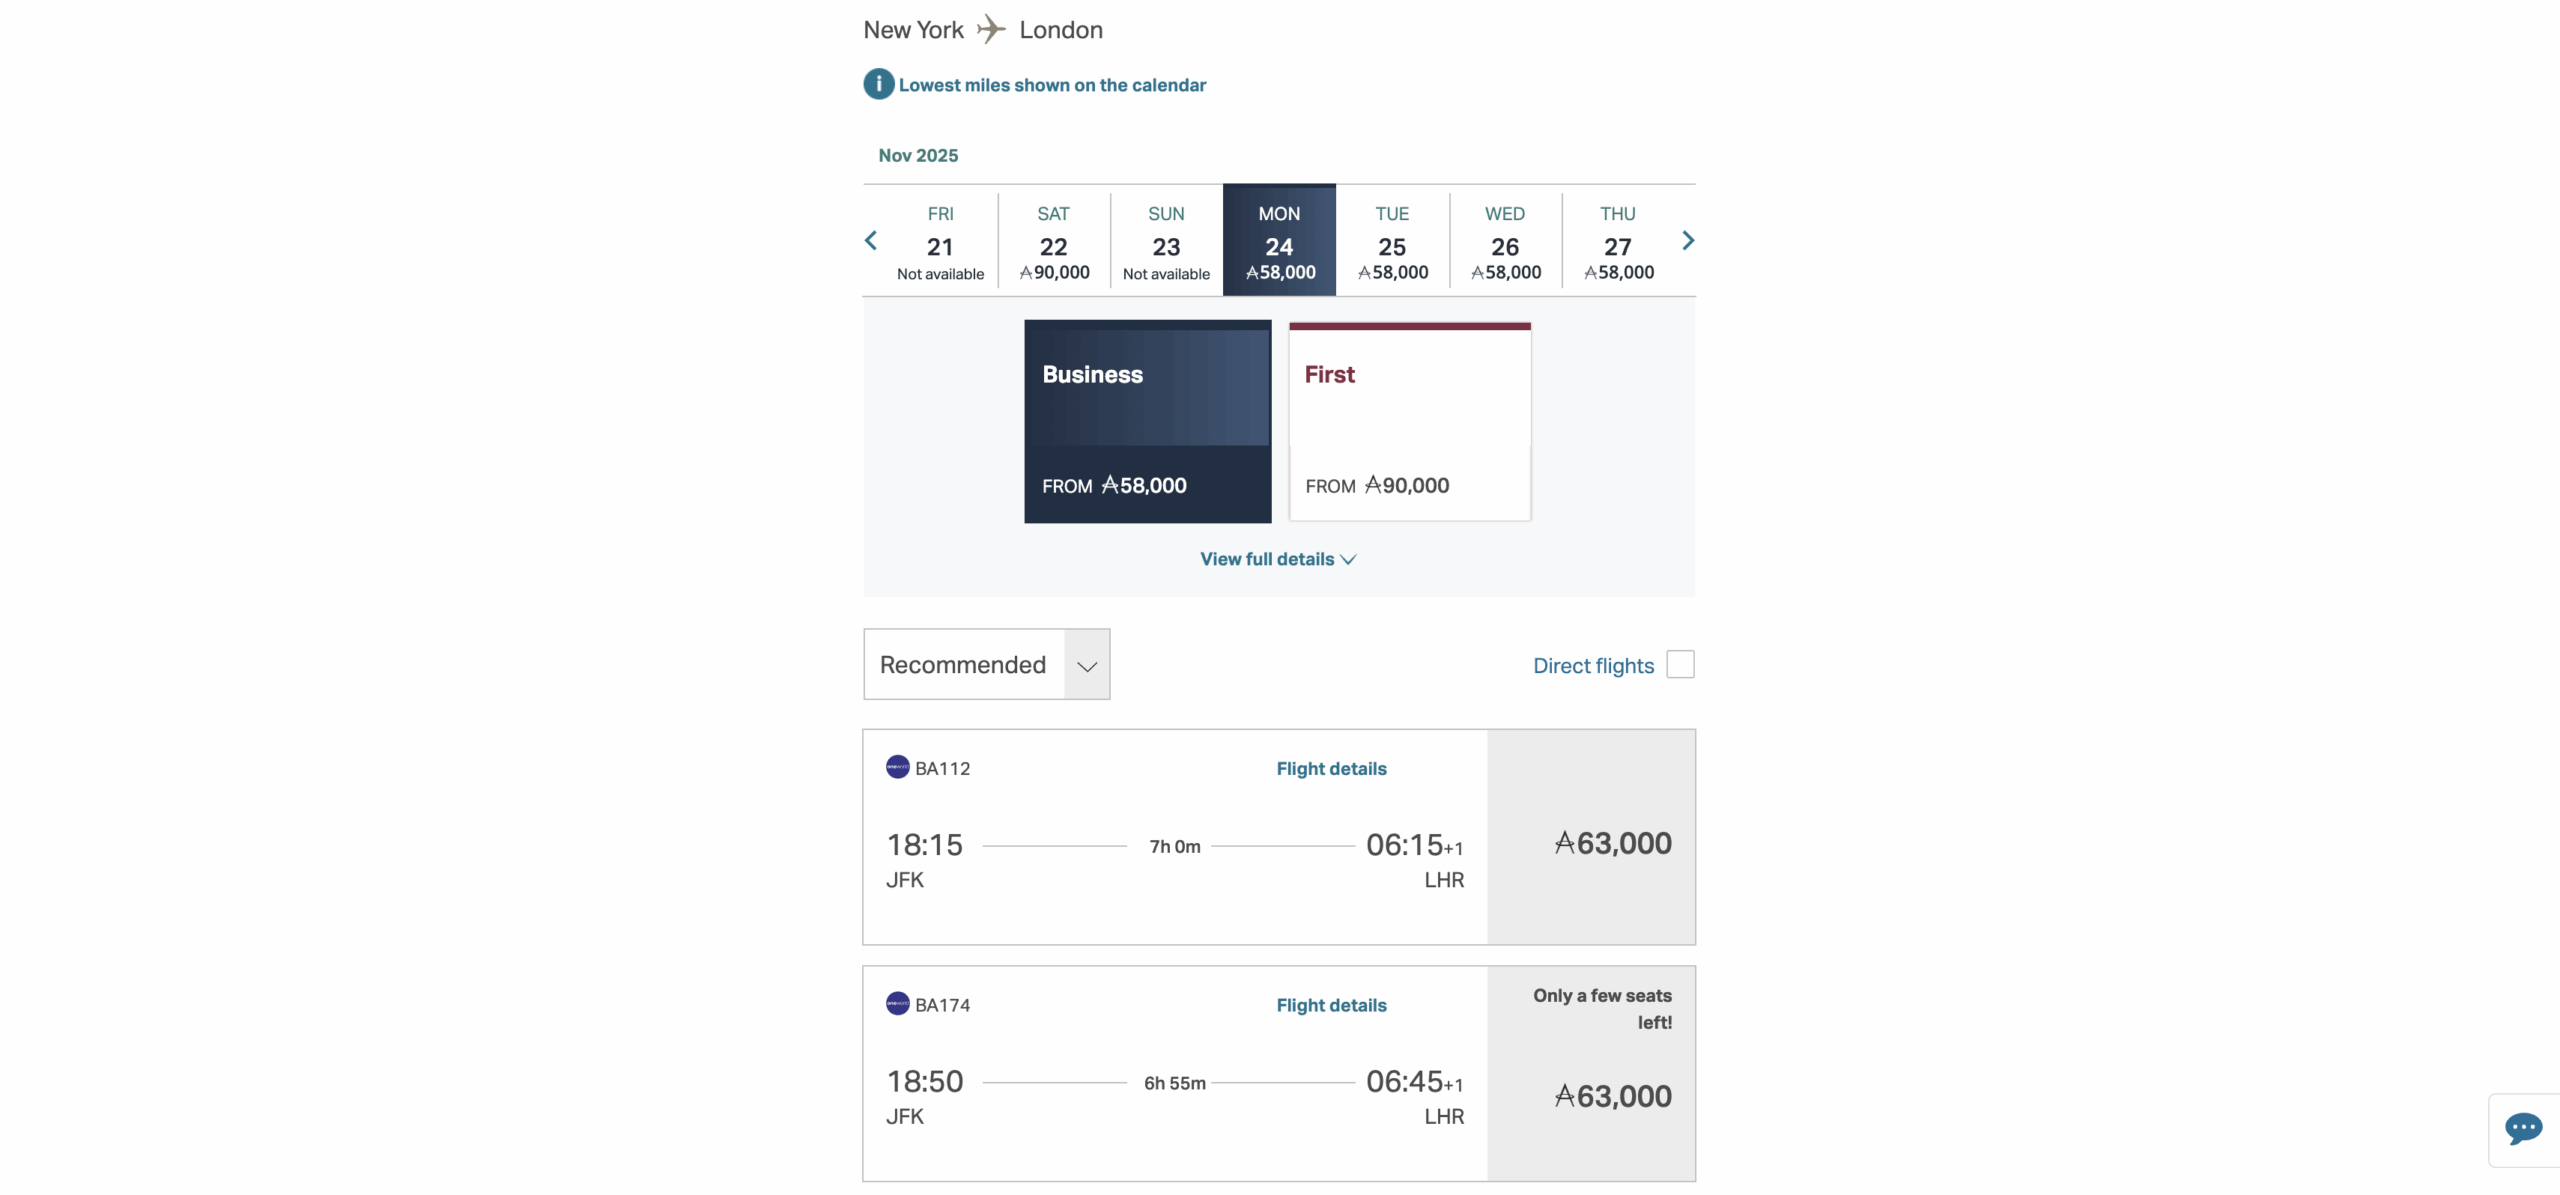Click the 63,000 Avios price for BA112
2560x1195 pixels.
[1612, 843]
